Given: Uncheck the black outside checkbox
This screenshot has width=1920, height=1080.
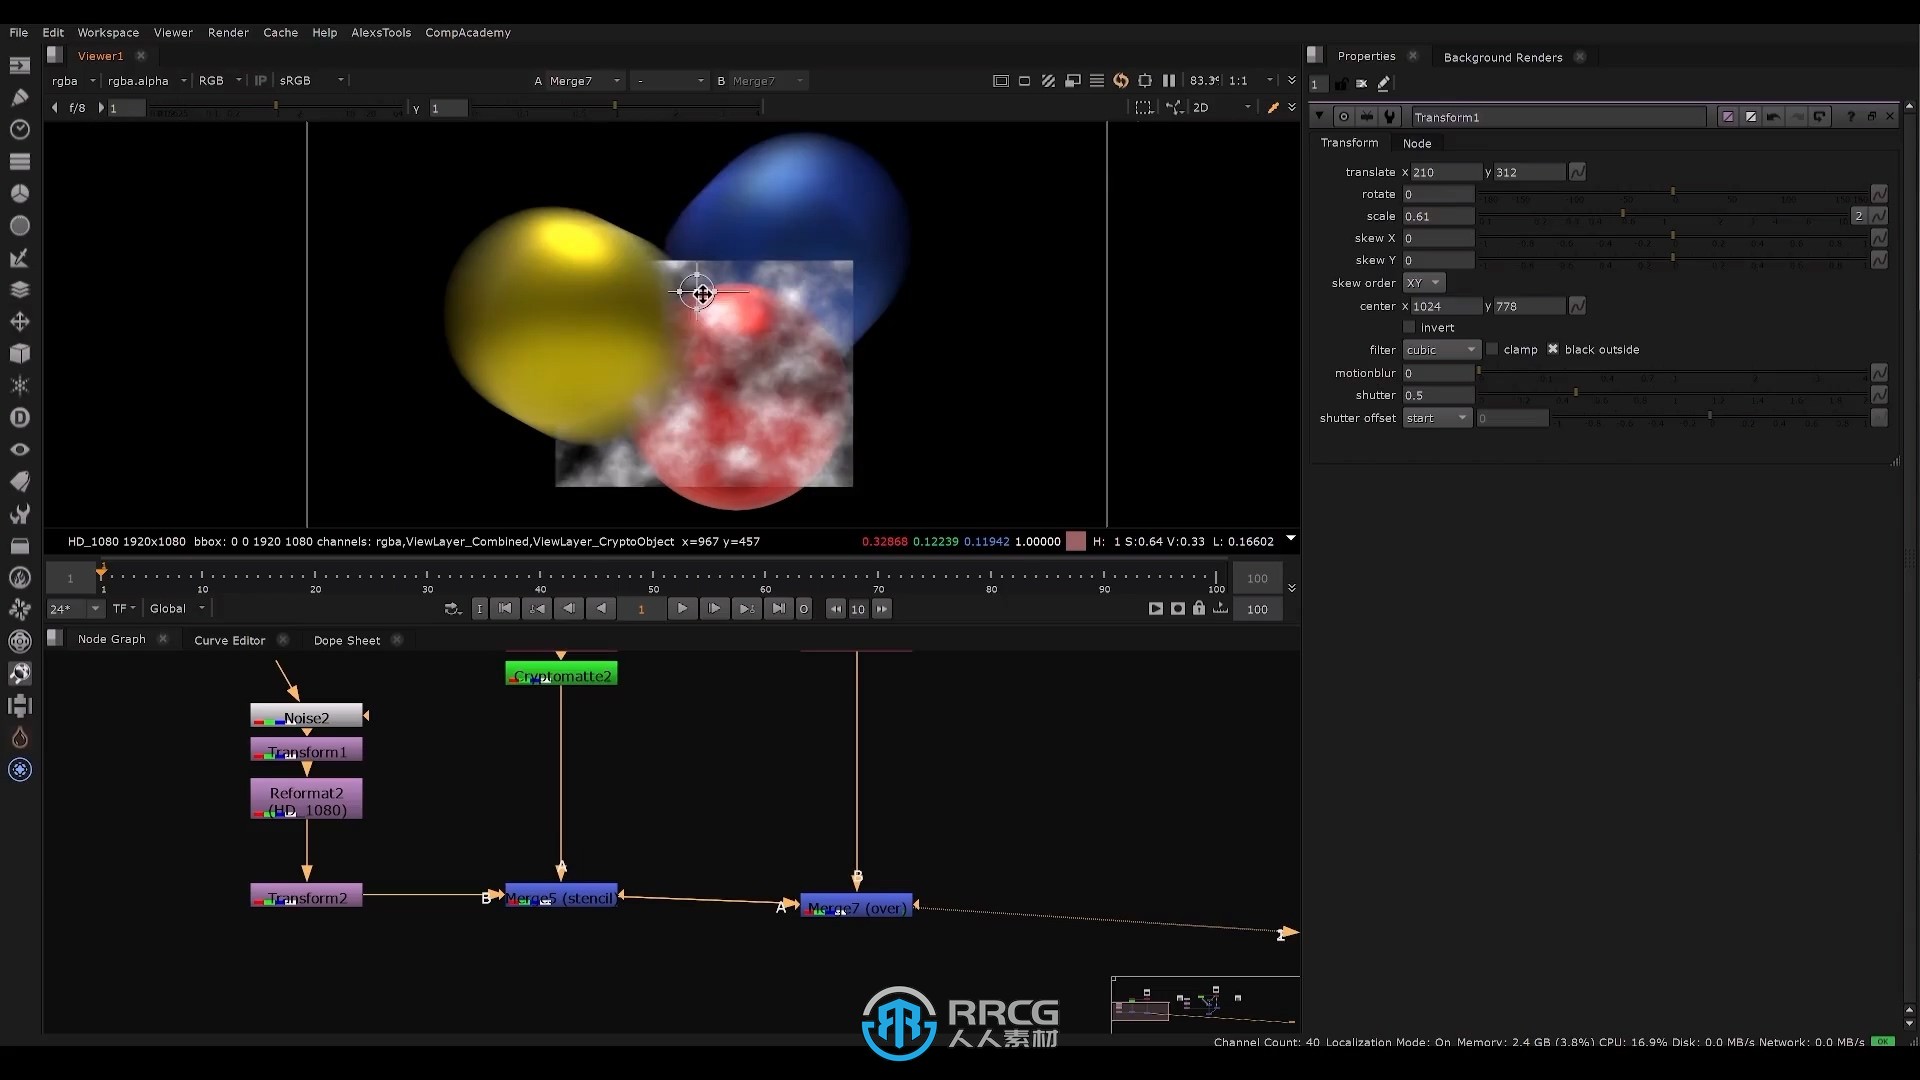Looking at the screenshot, I should [1553, 350].
